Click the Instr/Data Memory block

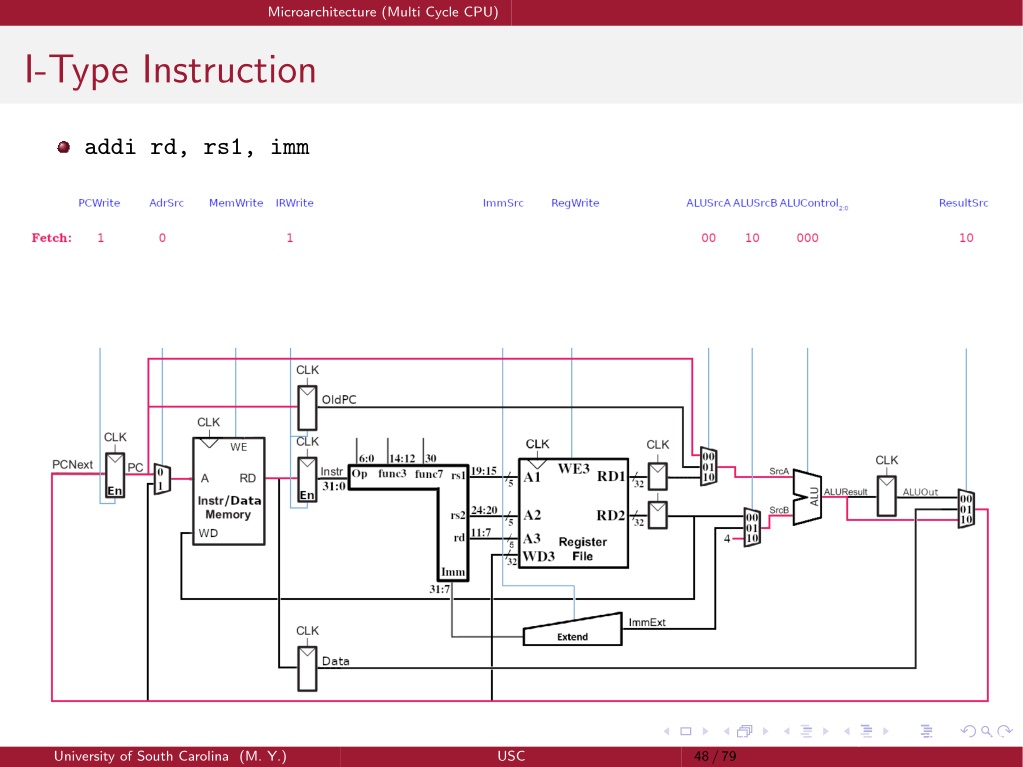(x=228, y=491)
